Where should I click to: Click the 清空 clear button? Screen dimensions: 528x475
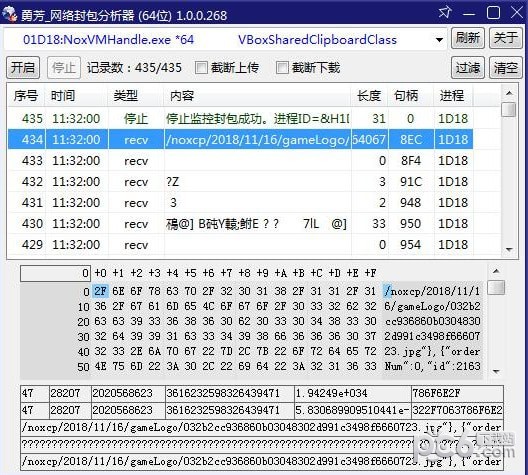[505, 68]
